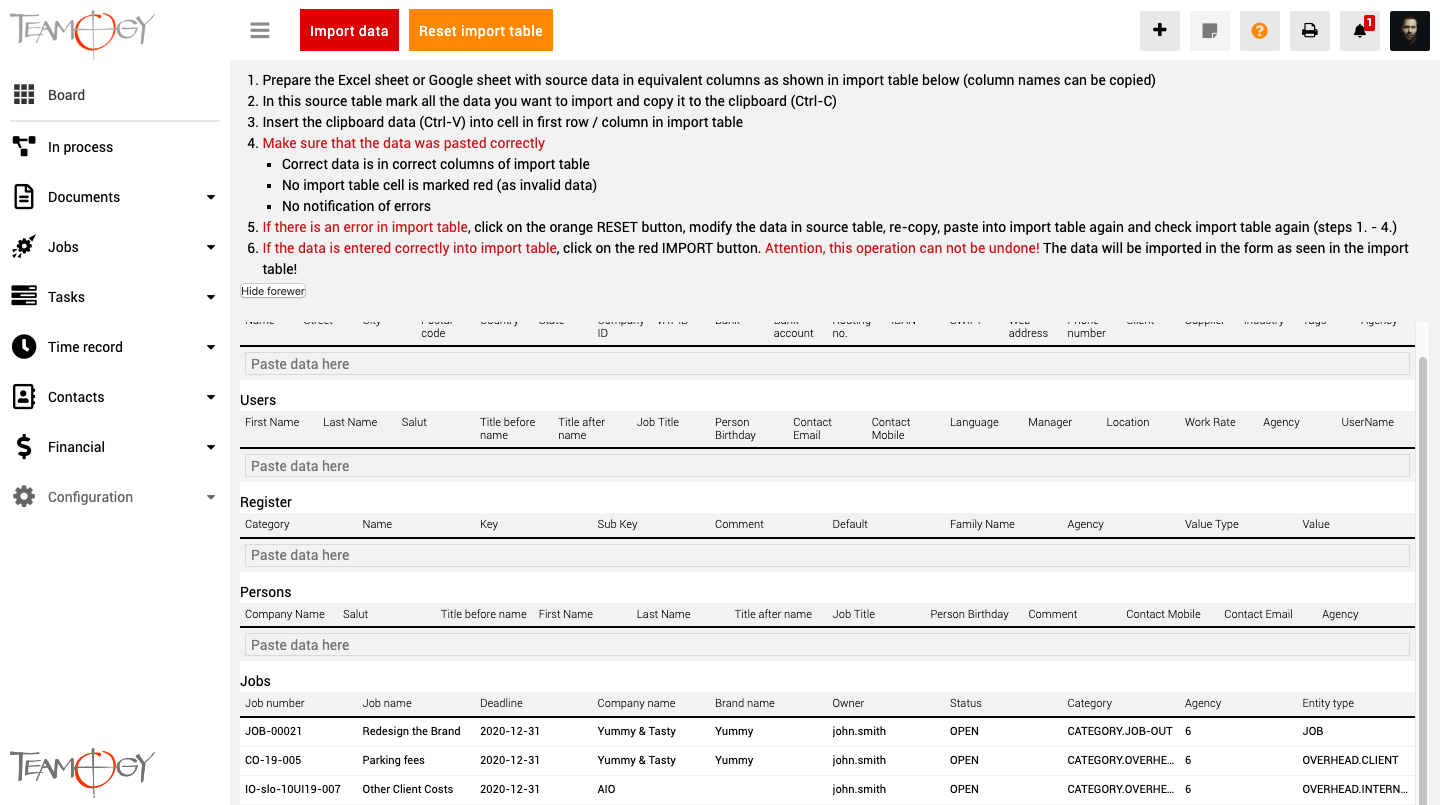
Task: Click the UserName column header in Users
Action: coord(1367,422)
